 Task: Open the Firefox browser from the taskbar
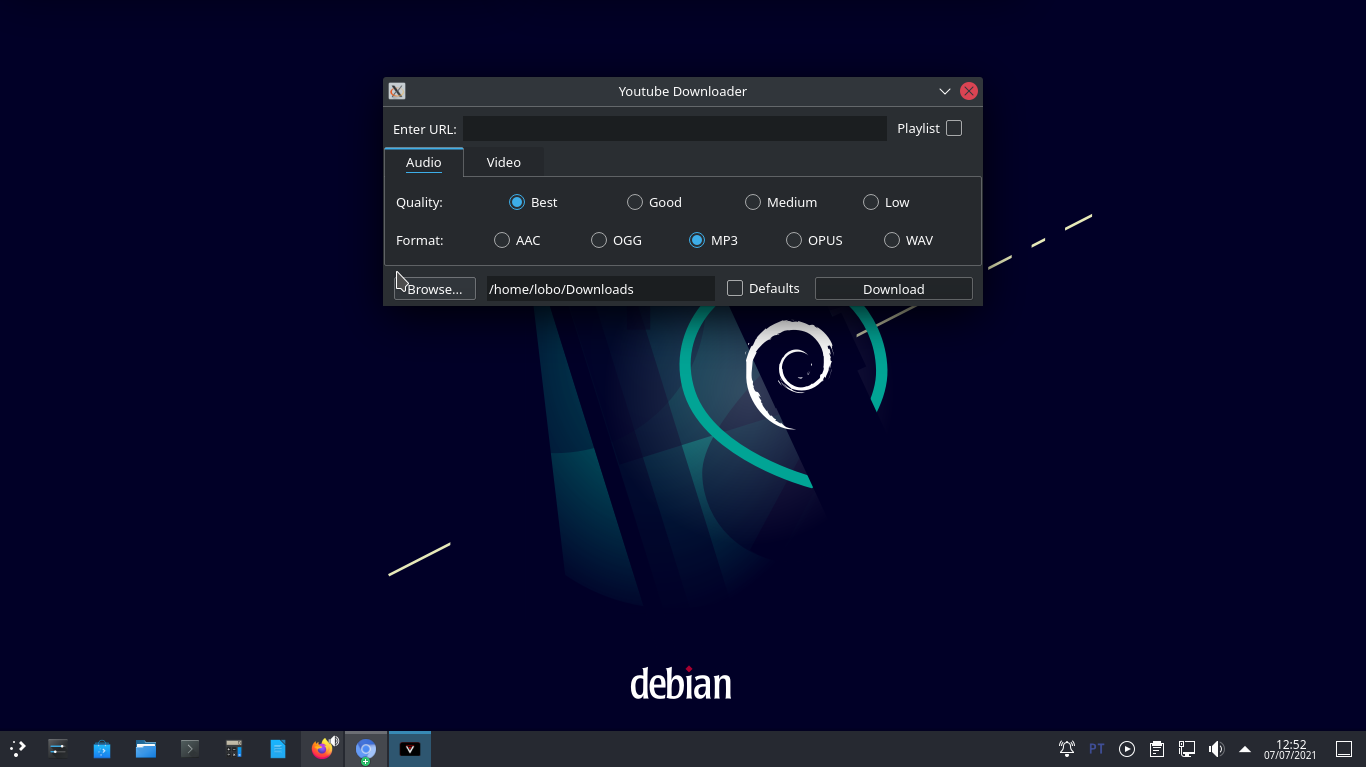[x=322, y=748]
